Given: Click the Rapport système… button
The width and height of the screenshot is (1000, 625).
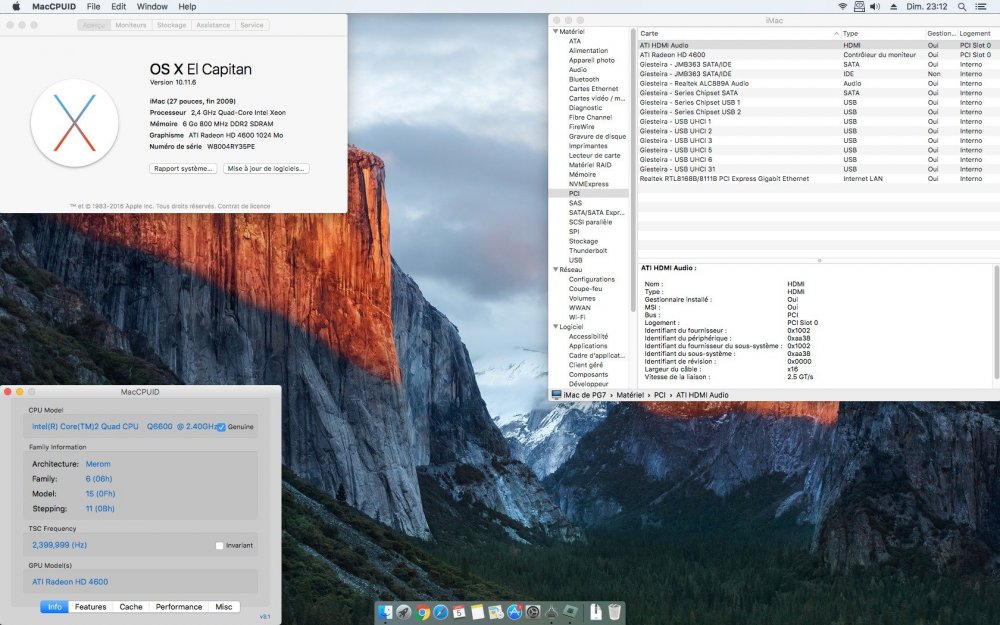Looking at the screenshot, I should pyautogui.click(x=183, y=168).
